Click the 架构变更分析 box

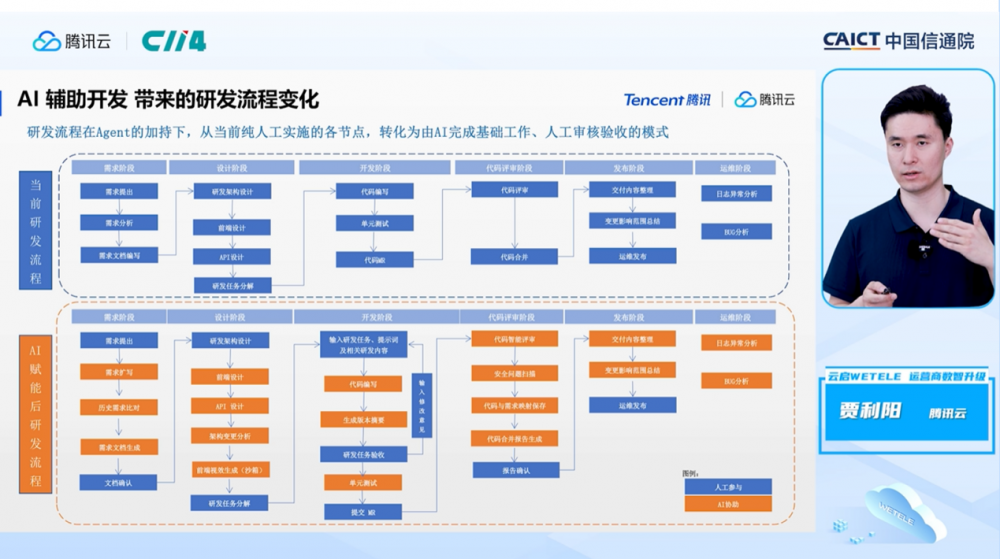point(231,436)
